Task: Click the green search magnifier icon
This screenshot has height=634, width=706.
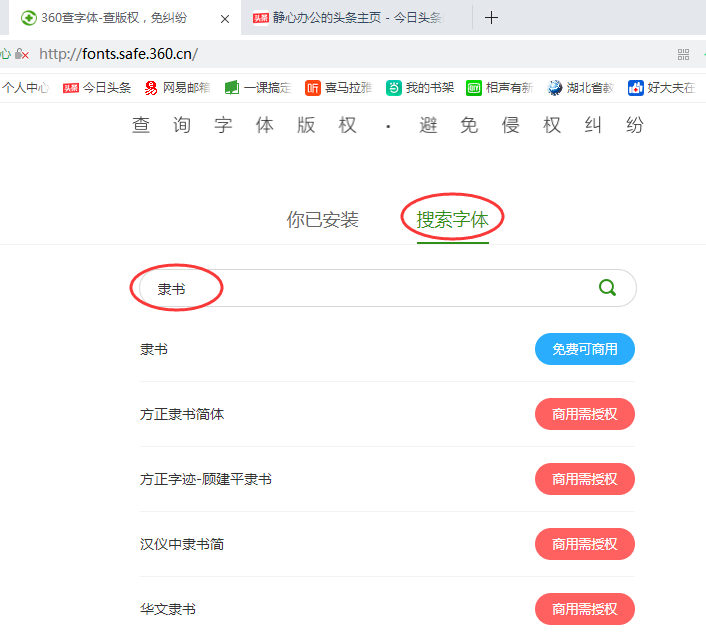Action: (607, 287)
